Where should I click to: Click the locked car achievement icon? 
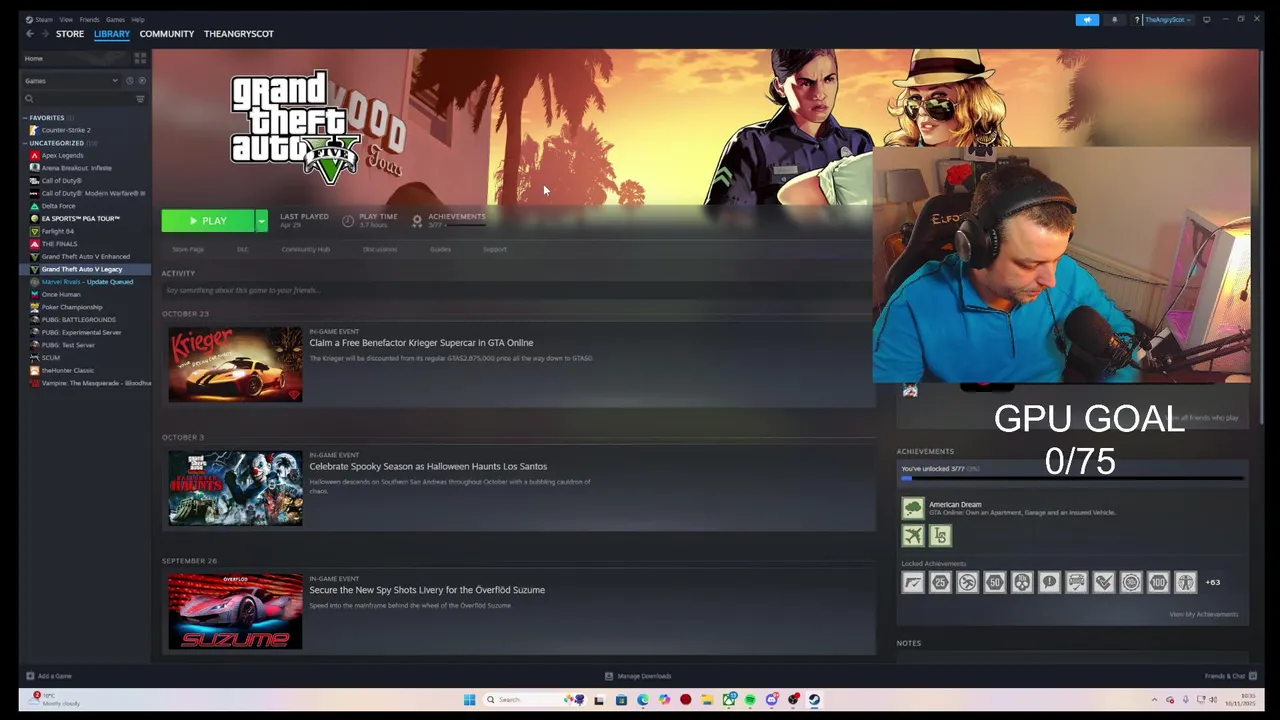[1076, 582]
